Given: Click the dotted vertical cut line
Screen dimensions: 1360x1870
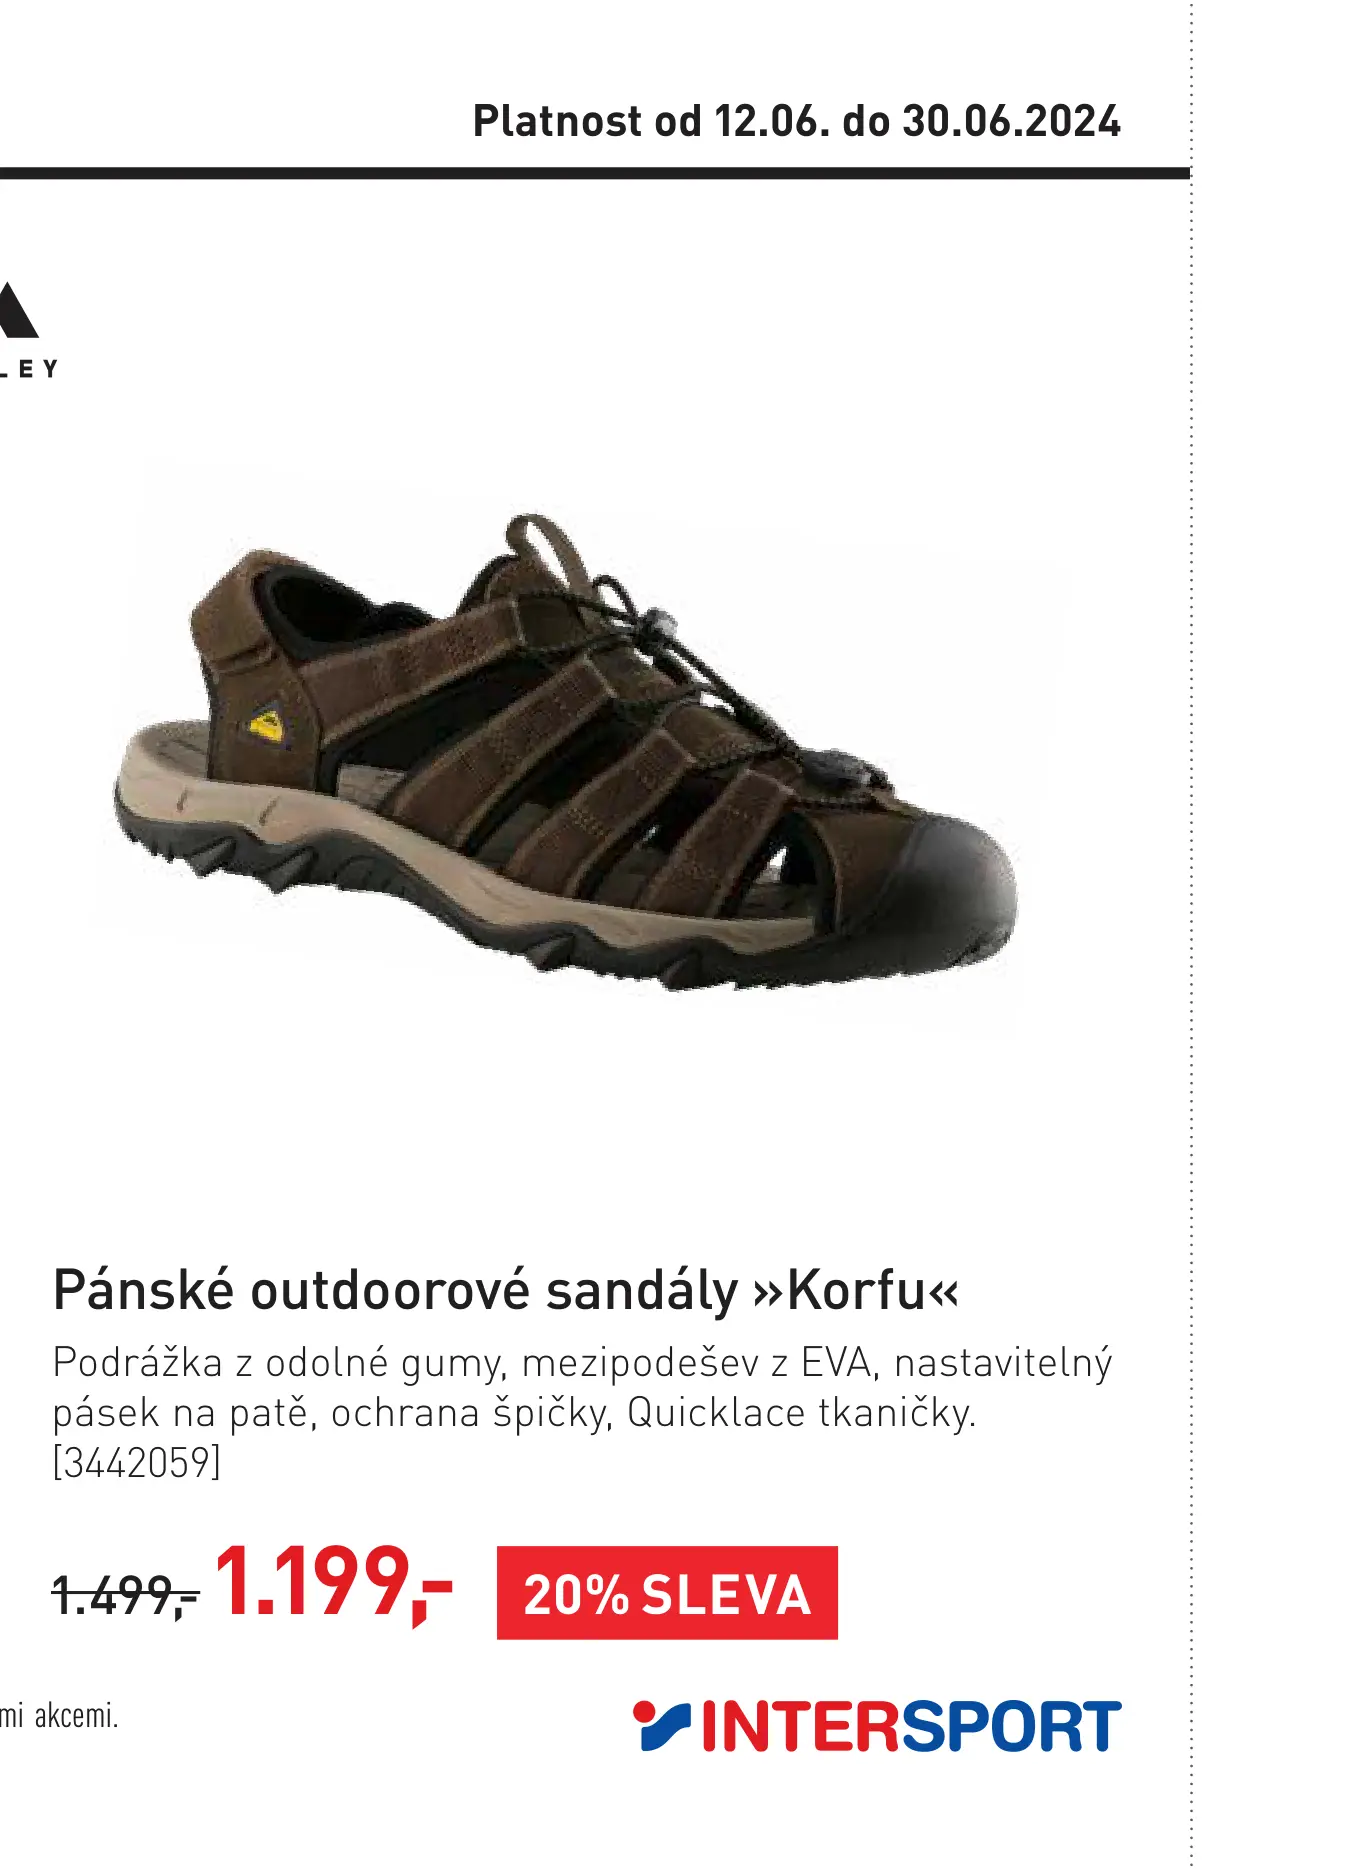Looking at the screenshot, I should pyautogui.click(x=1191, y=935).
